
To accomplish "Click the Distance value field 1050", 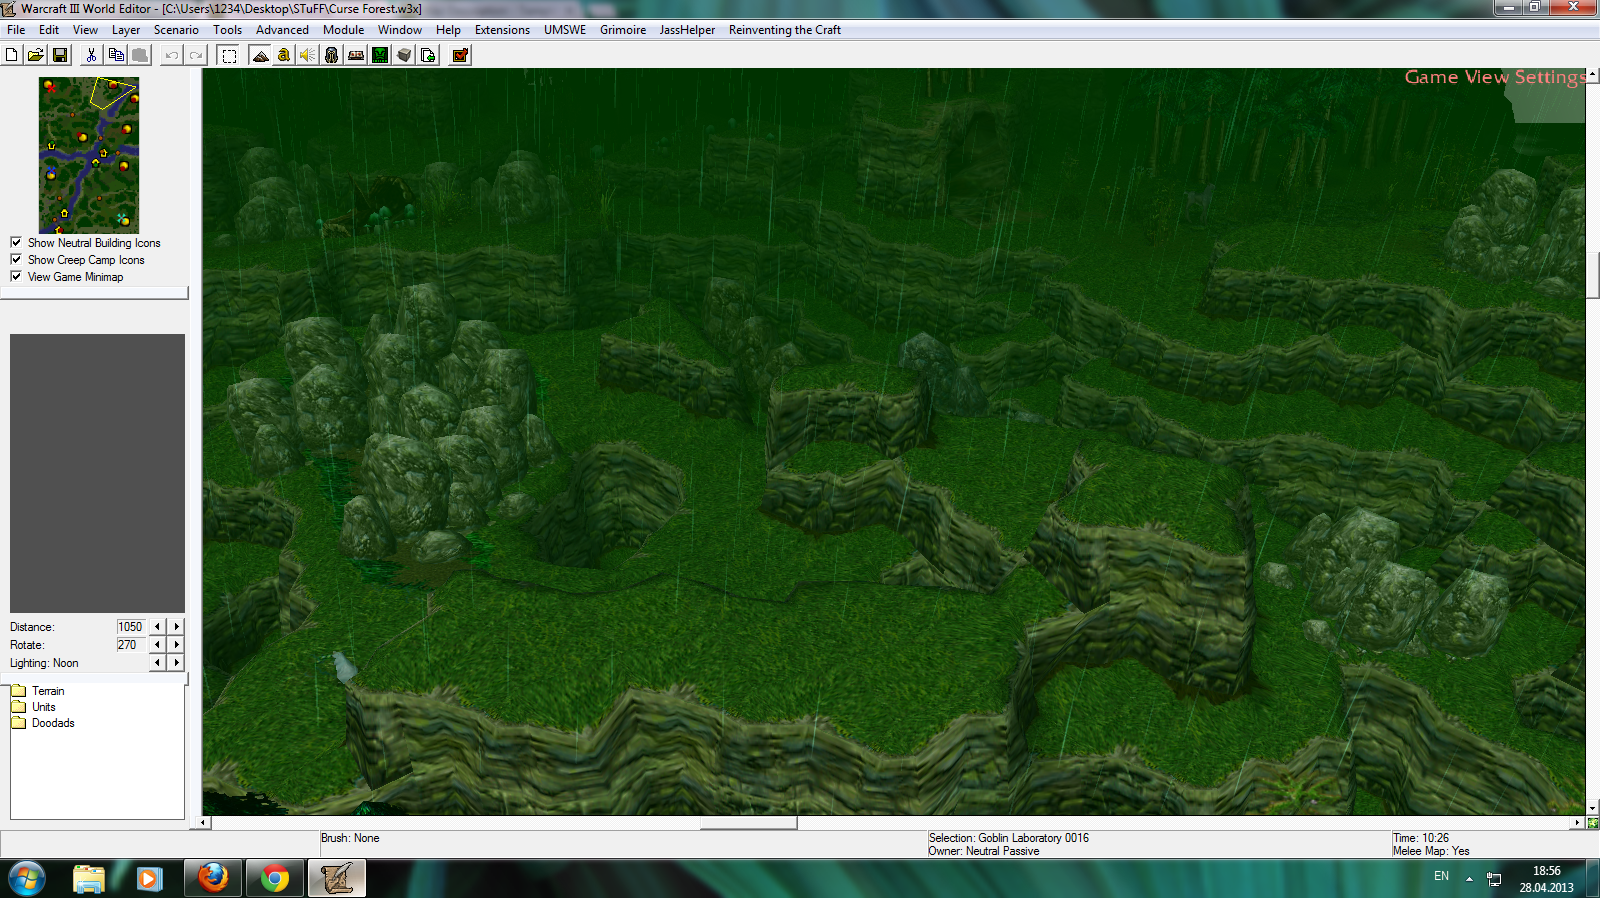I will coord(131,627).
